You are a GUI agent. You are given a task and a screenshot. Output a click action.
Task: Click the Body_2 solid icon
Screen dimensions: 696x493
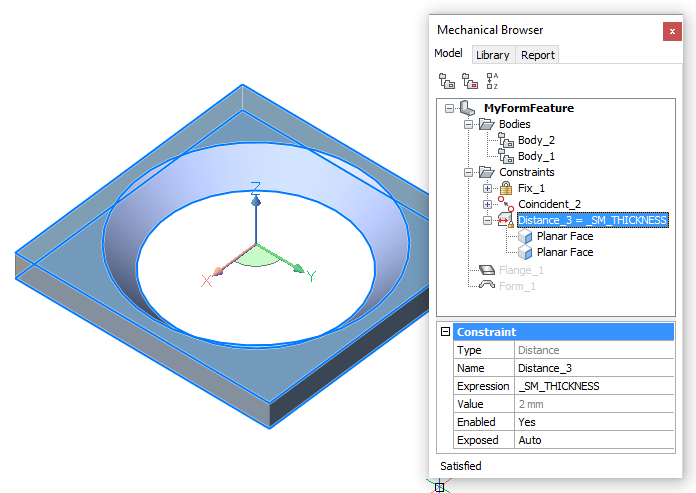tap(505, 140)
